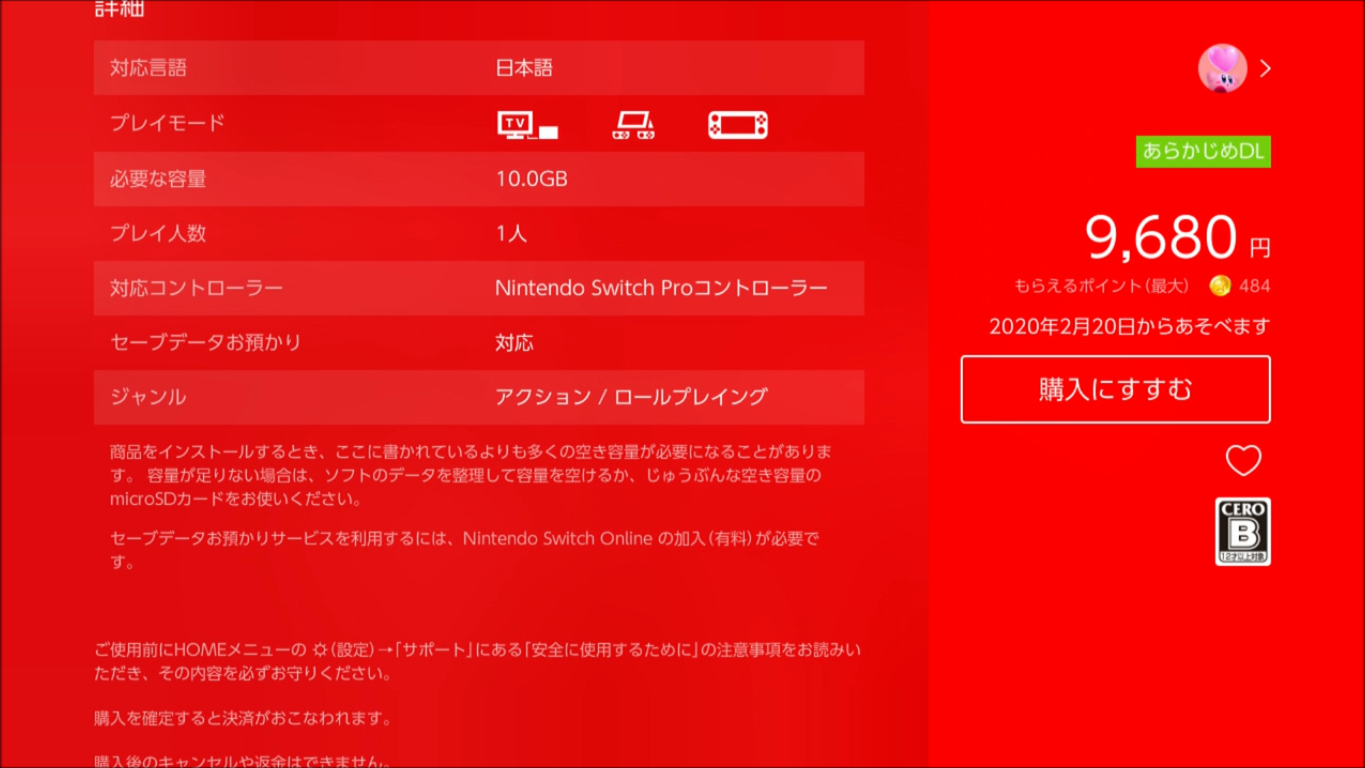Click the 1人 player count value
The width and height of the screenshot is (1365, 768).
[511, 234]
